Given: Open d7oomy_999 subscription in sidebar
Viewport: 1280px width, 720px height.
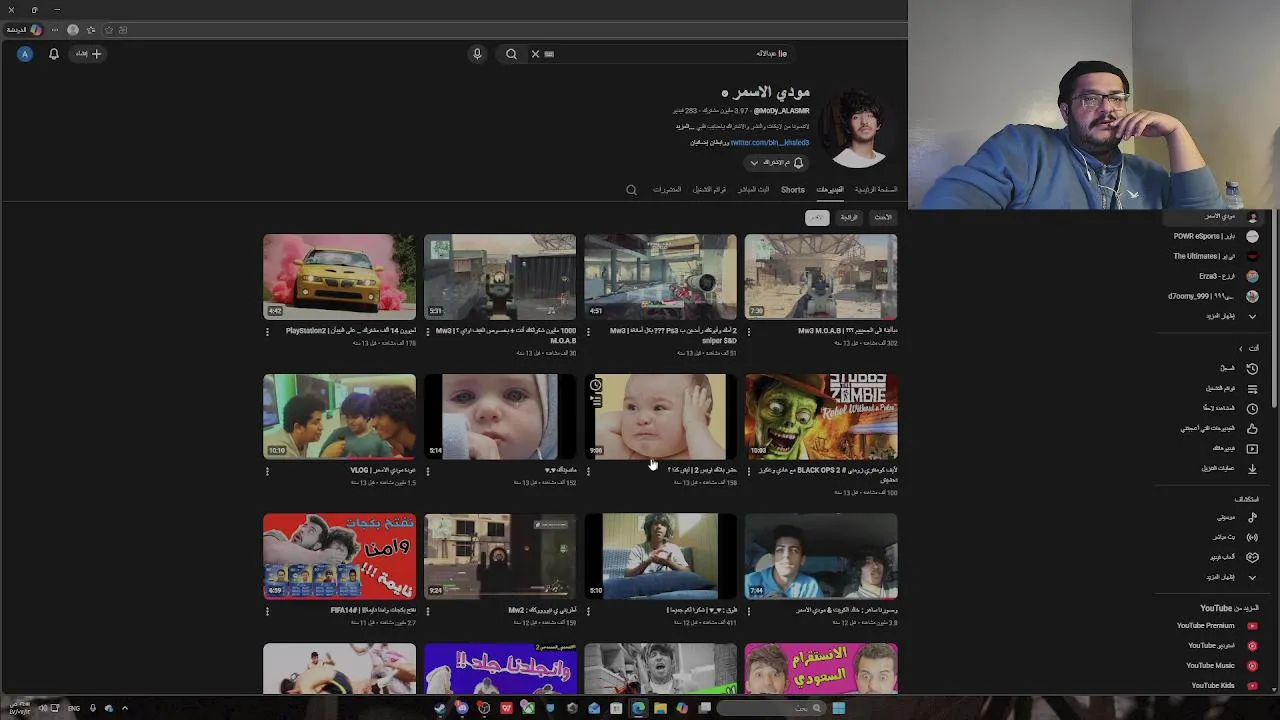Looking at the screenshot, I should pyautogui.click(x=1215, y=296).
